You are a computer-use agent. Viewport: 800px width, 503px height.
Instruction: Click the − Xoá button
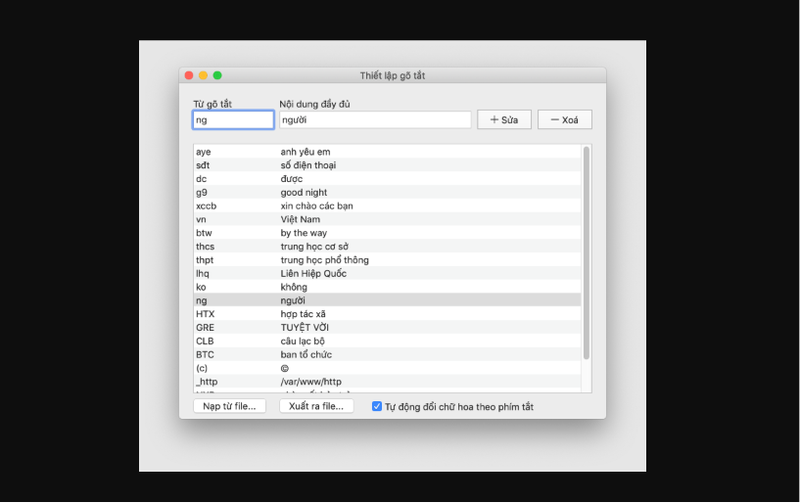click(x=565, y=120)
